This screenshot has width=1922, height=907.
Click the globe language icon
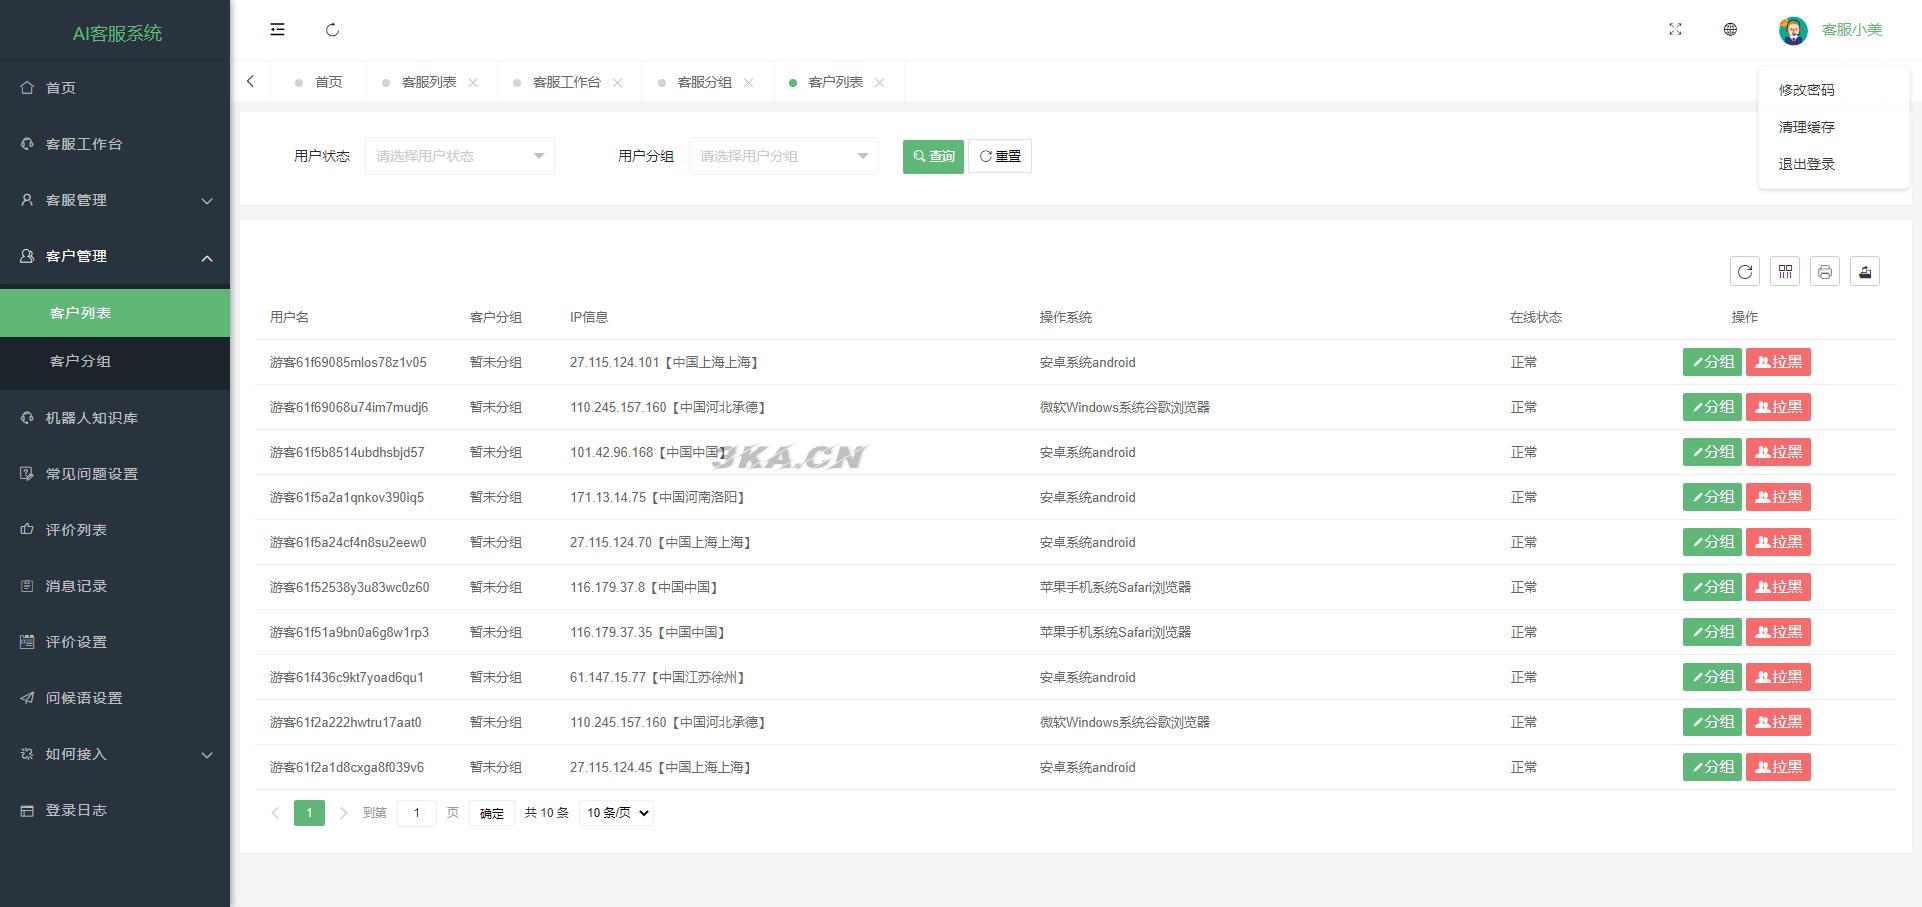pyautogui.click(x=1730, y=30)
